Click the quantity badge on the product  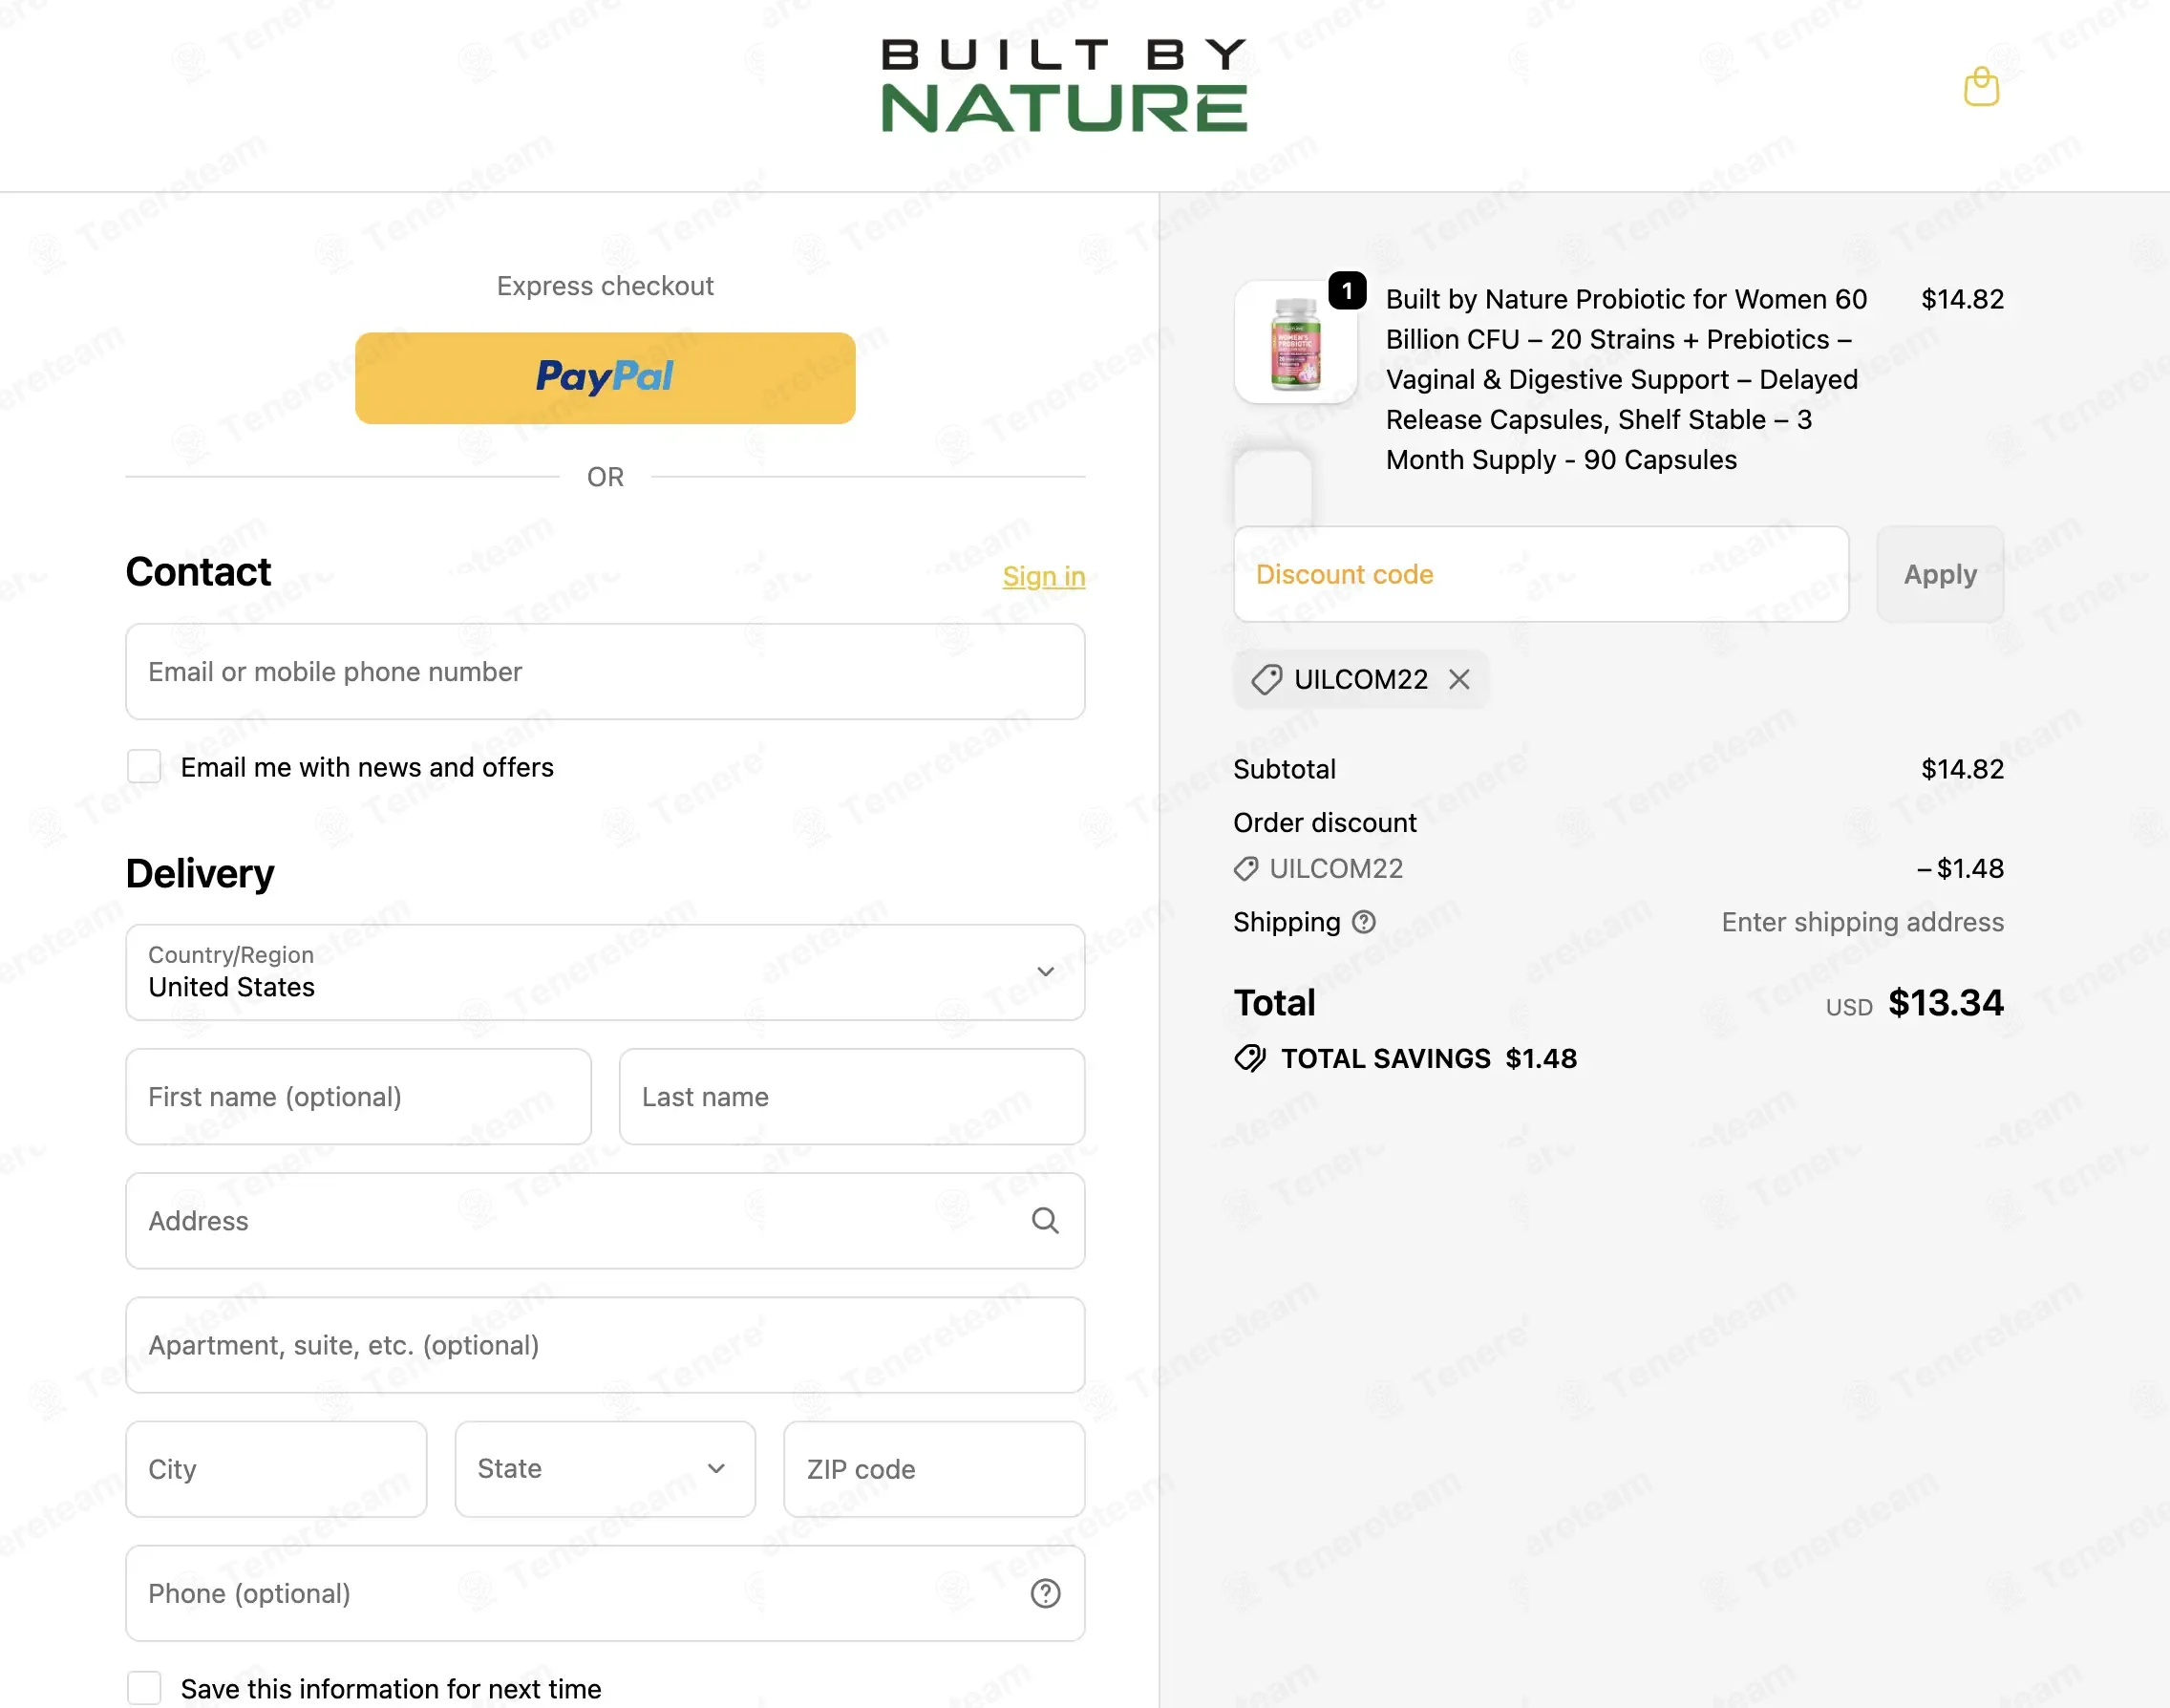click(1347, 290)
